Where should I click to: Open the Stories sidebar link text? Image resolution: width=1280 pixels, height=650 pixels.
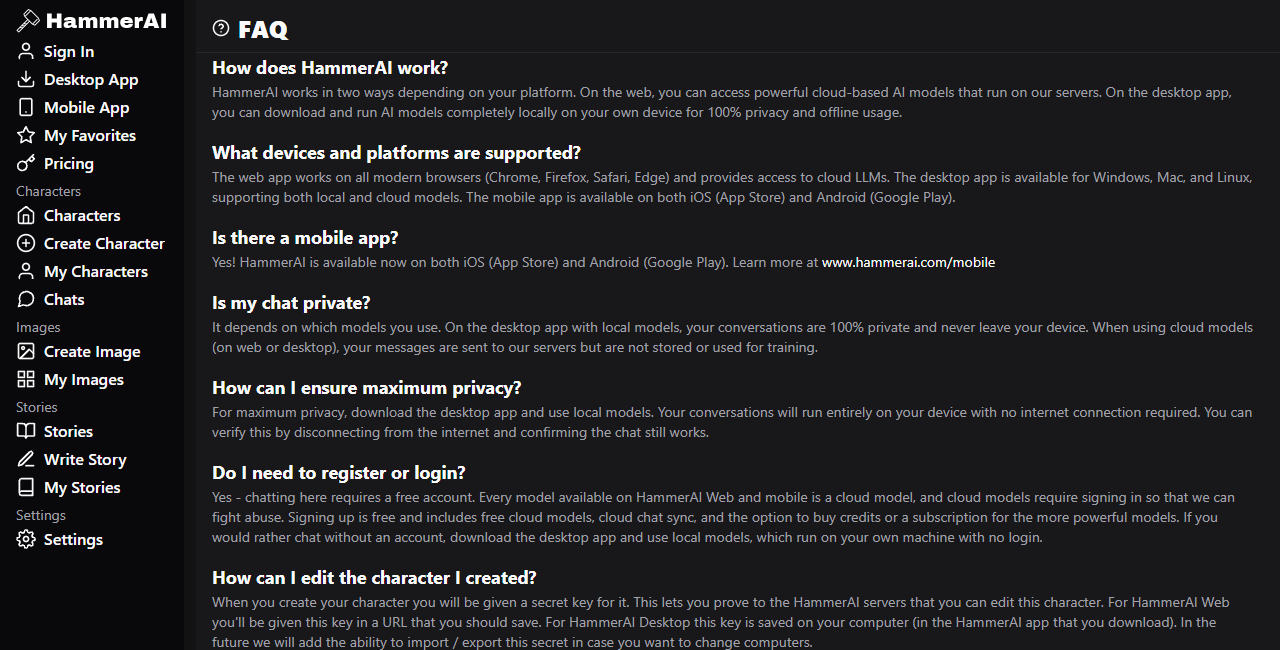pyautogui.click(x=68, y=432)
